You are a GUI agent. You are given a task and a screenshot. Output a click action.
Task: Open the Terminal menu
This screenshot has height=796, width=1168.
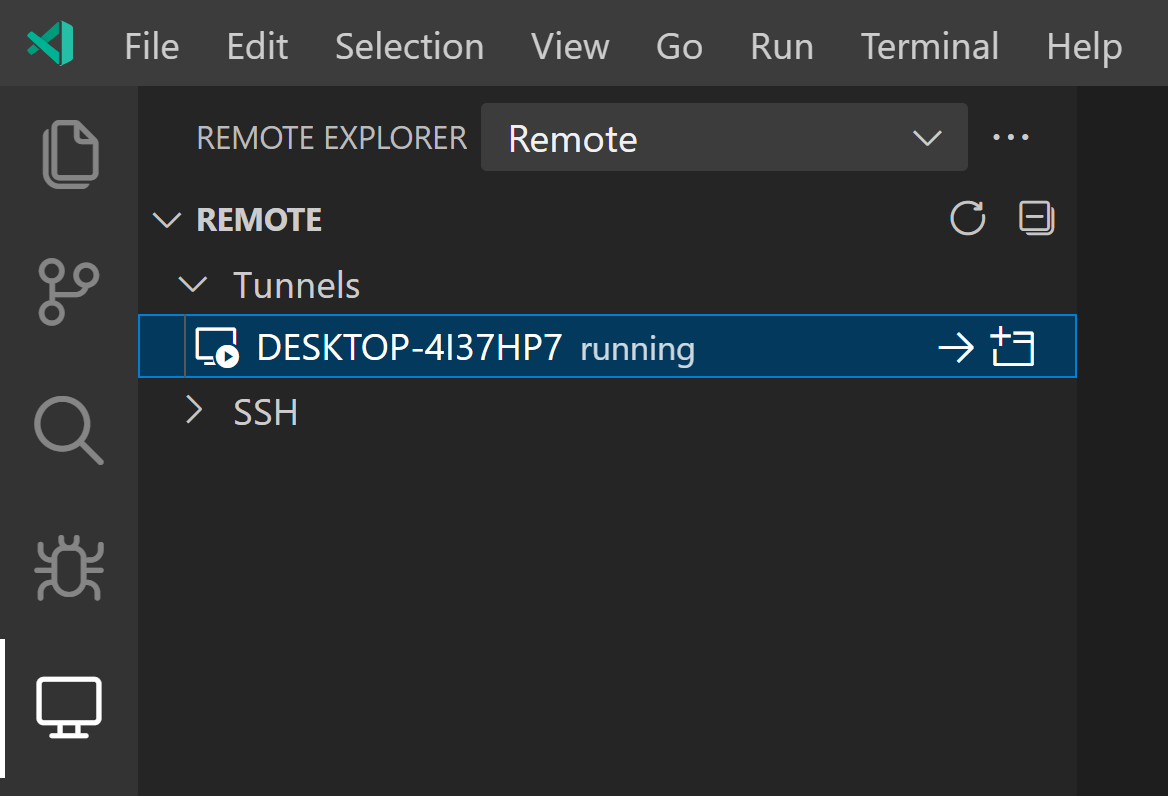click(x=929, y=46)
